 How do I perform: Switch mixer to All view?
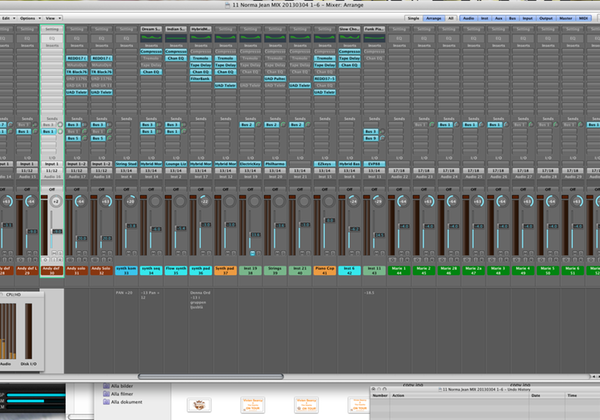(451, 18)
